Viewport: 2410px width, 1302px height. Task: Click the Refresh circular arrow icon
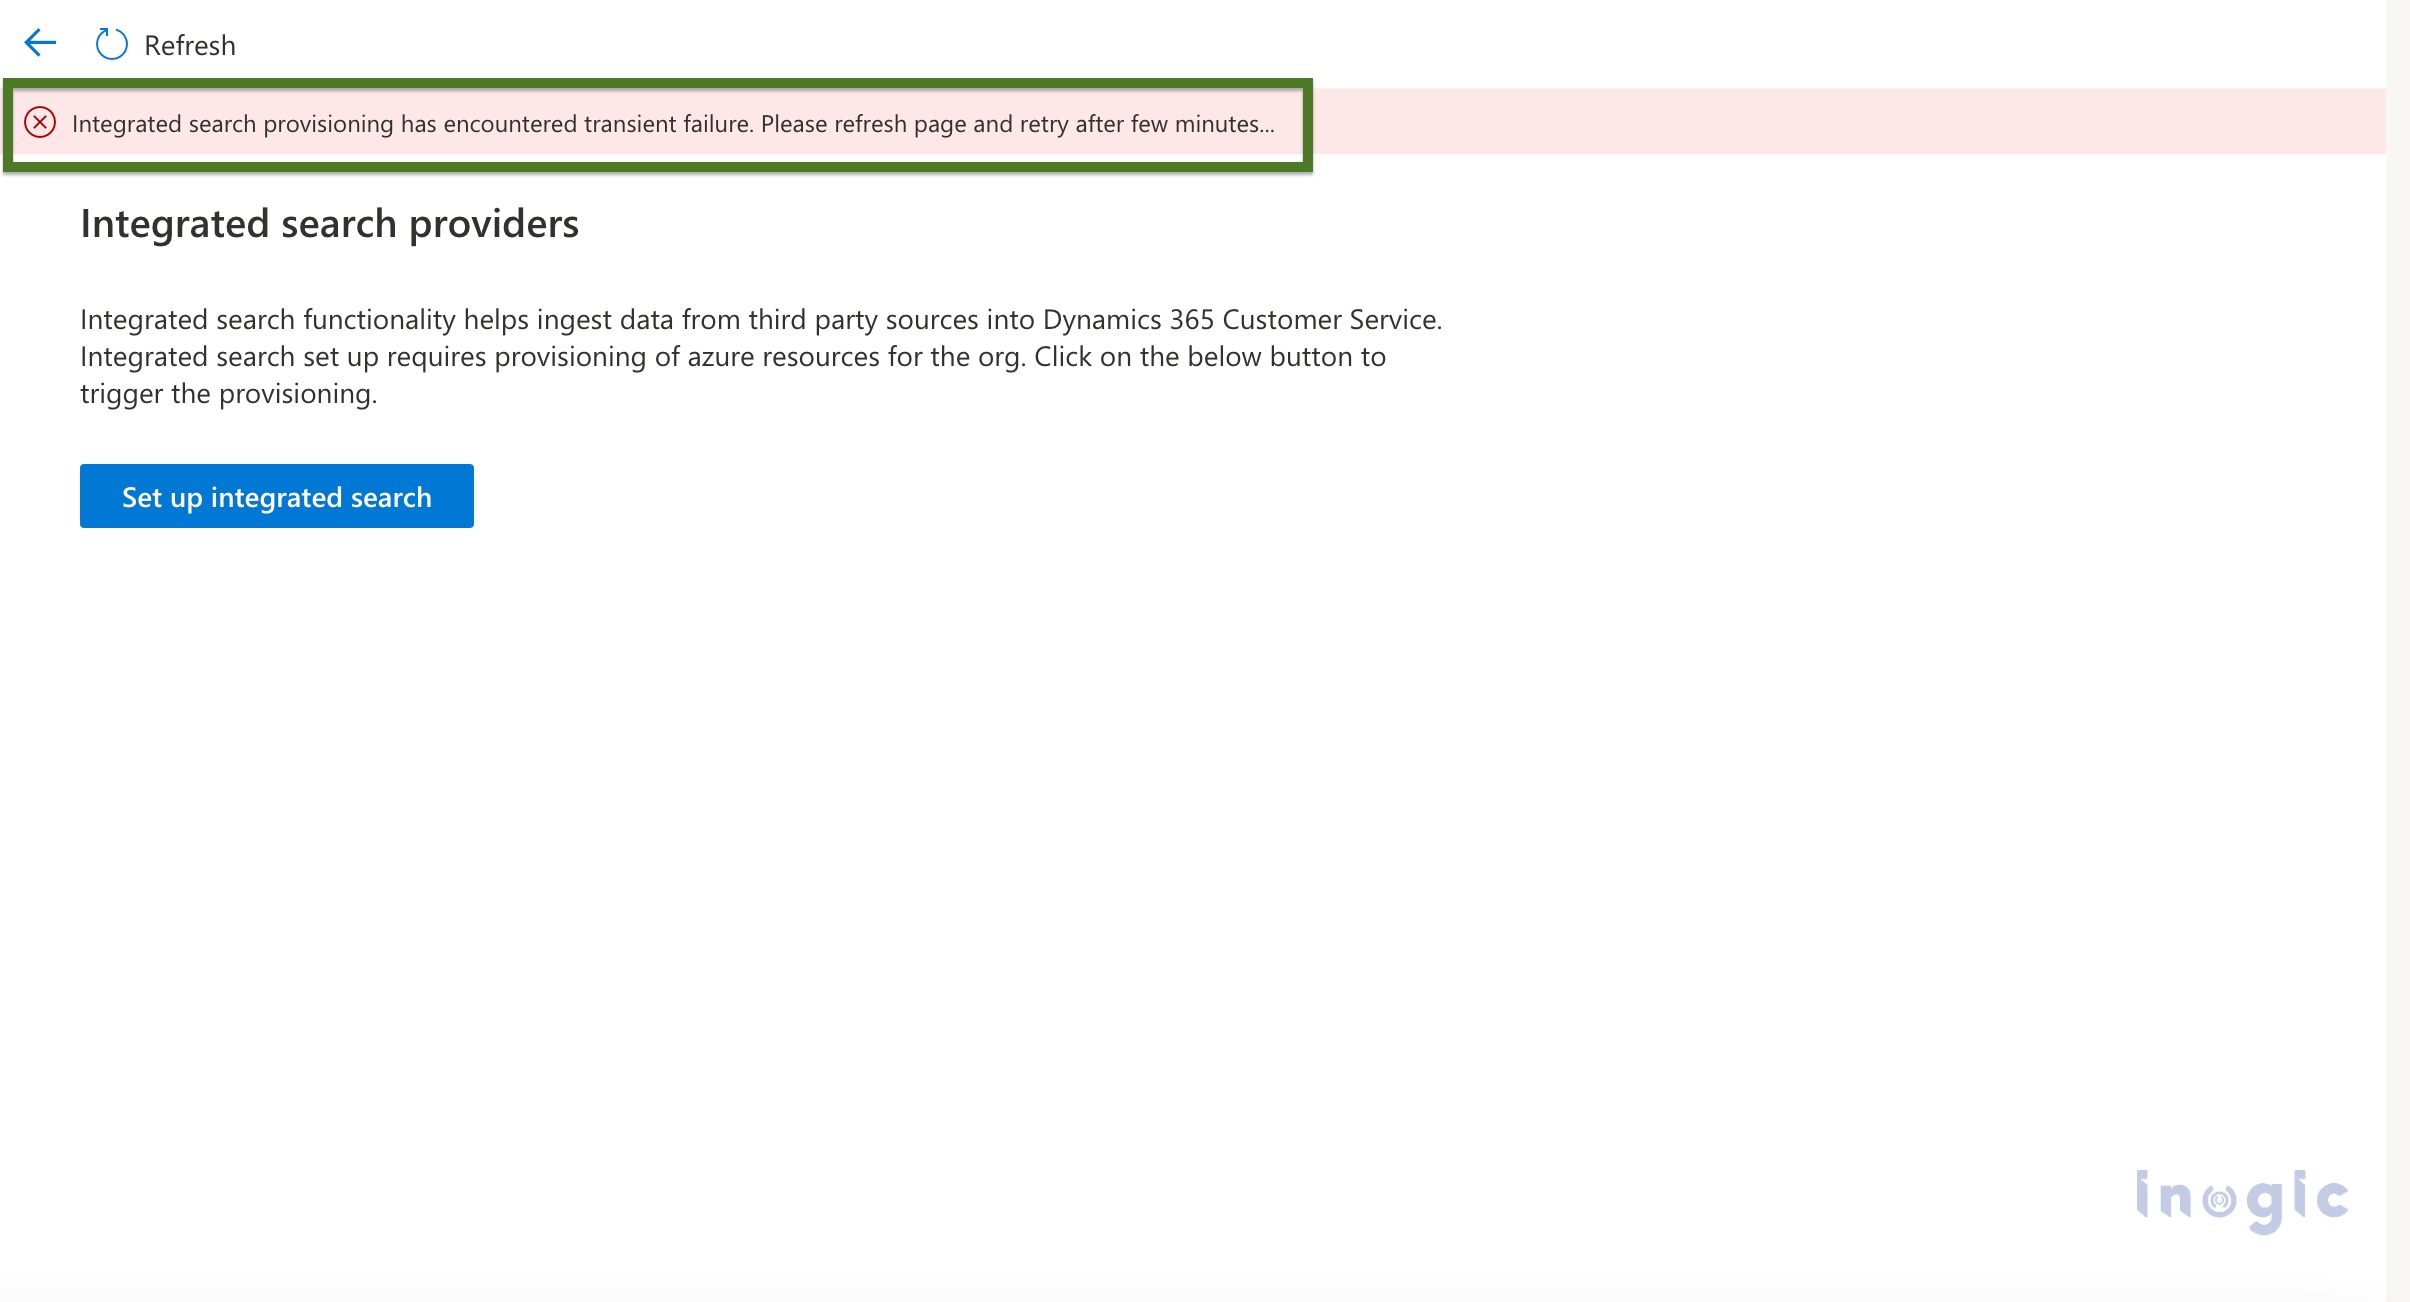(x=111, y=44)
